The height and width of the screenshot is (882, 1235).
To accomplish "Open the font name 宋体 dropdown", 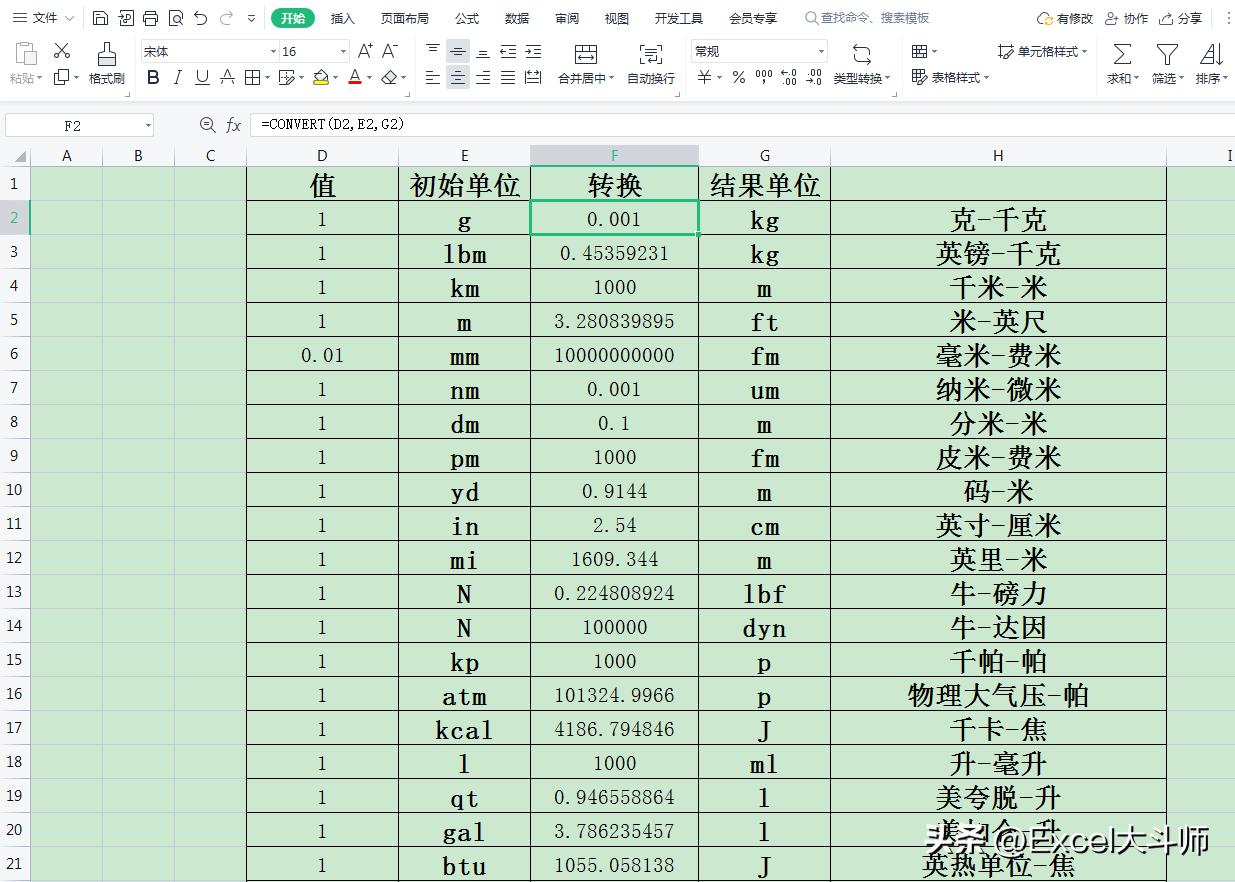I will pos(274,50).
